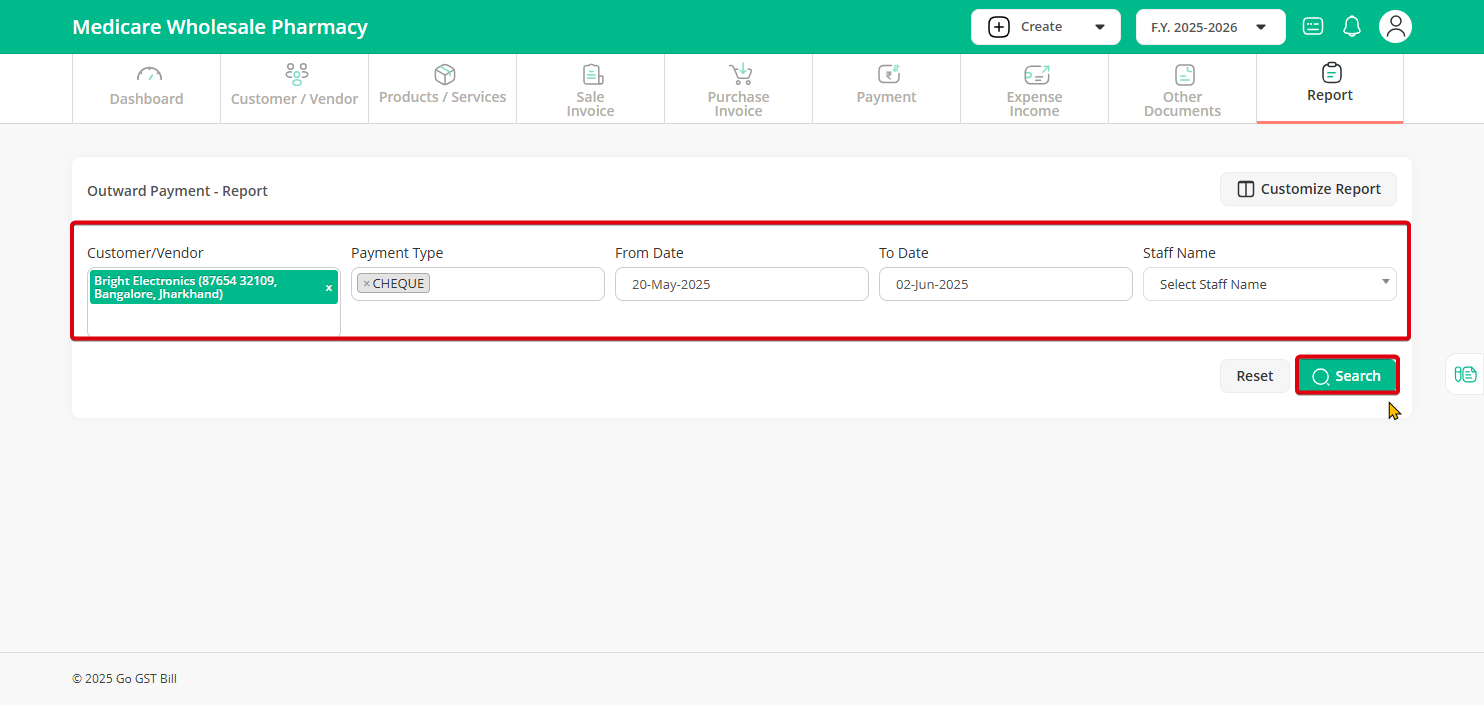Click the To Date field 02-Jun-2025
The image size is (1484, 705).
(x=1006, y=284)
